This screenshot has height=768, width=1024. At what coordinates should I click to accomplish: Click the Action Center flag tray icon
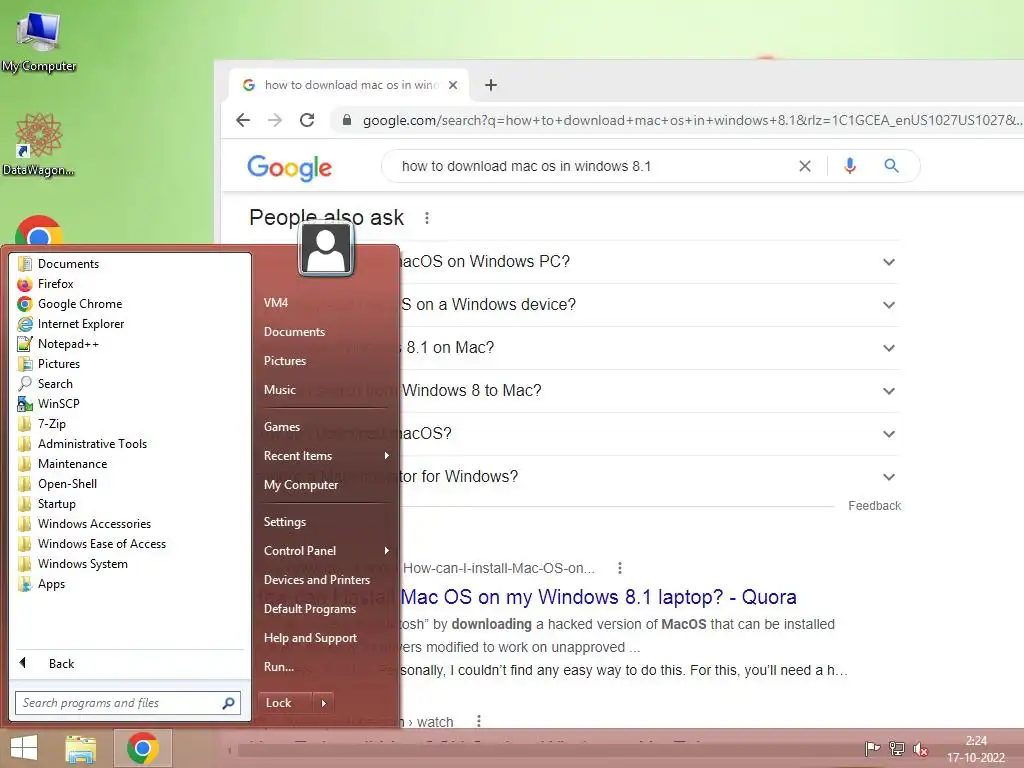tap(872, 748)
